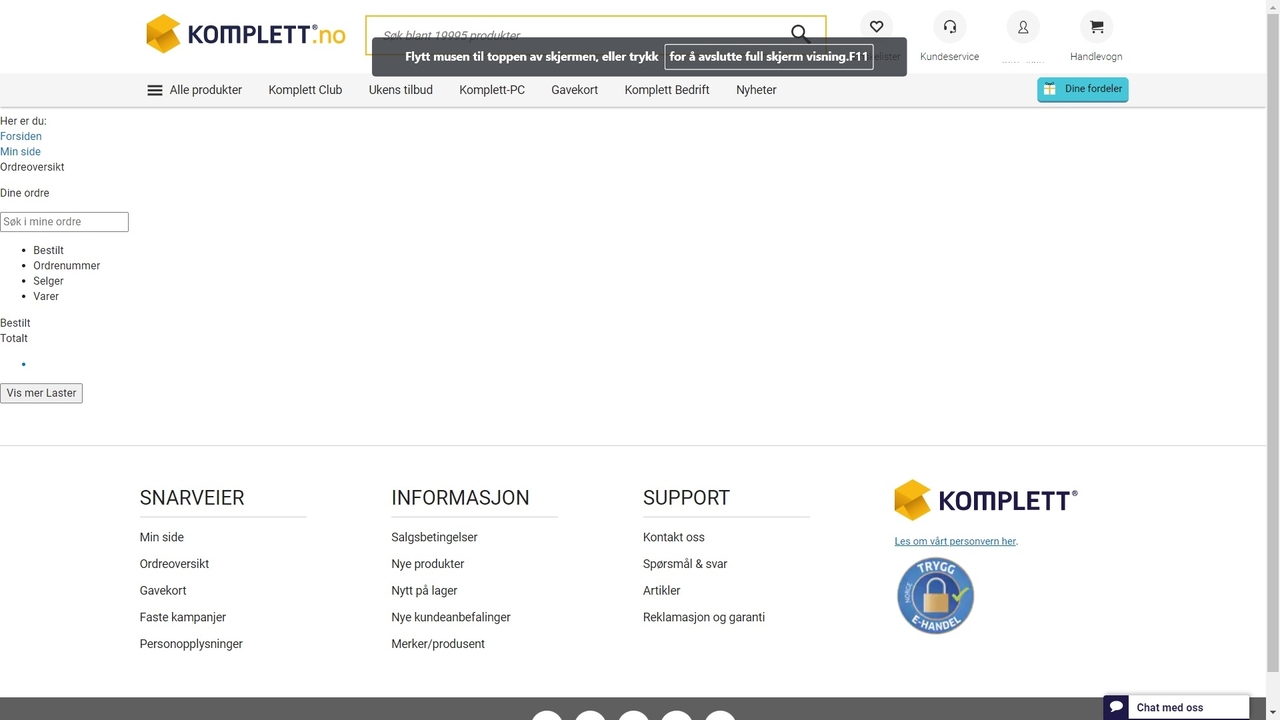Open Faste kampanjer footer link
Viewport: 1280px width, 720px height.
coord(183,617)
